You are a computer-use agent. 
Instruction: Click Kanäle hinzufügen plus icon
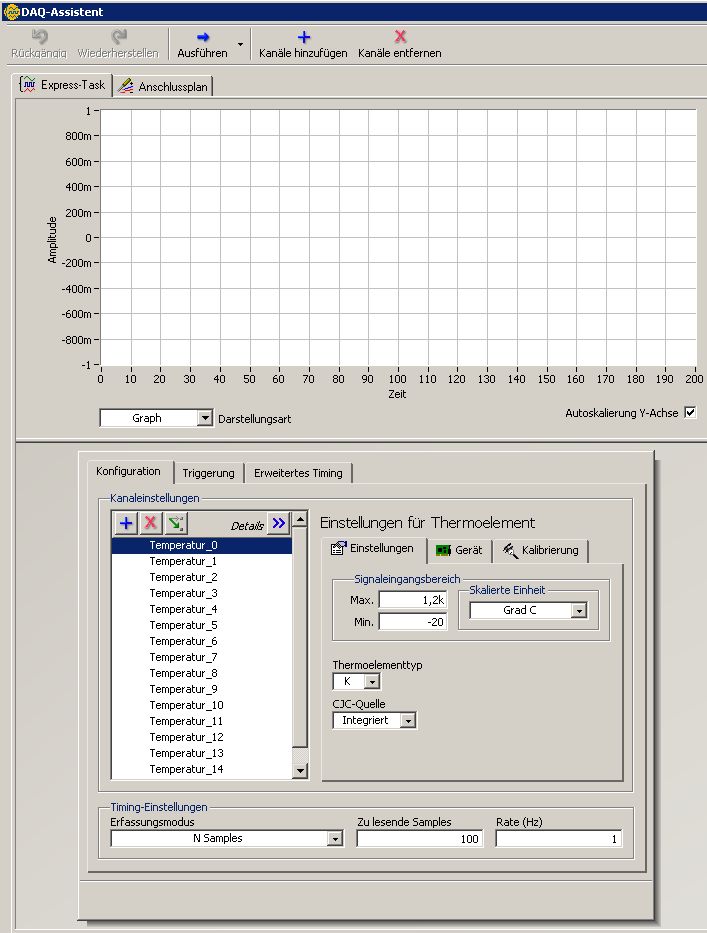(304, 37)
